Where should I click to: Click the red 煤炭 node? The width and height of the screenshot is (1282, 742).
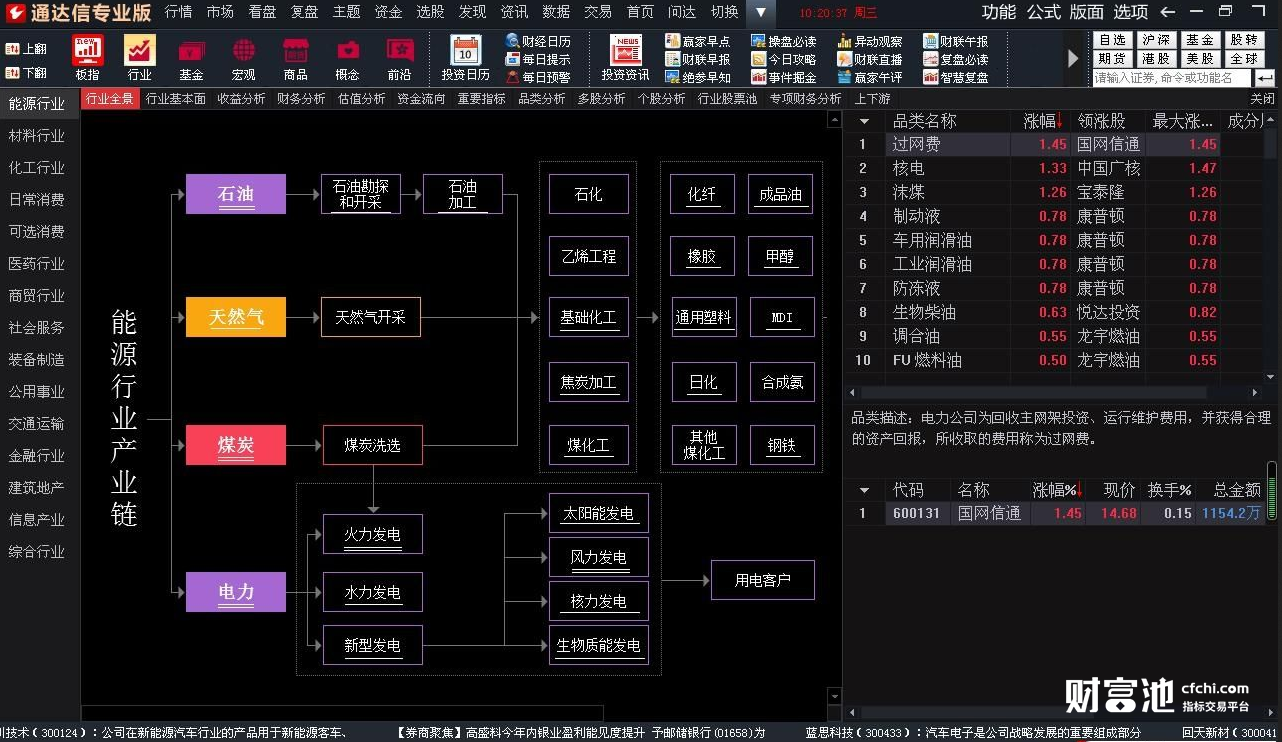point(236,445)
